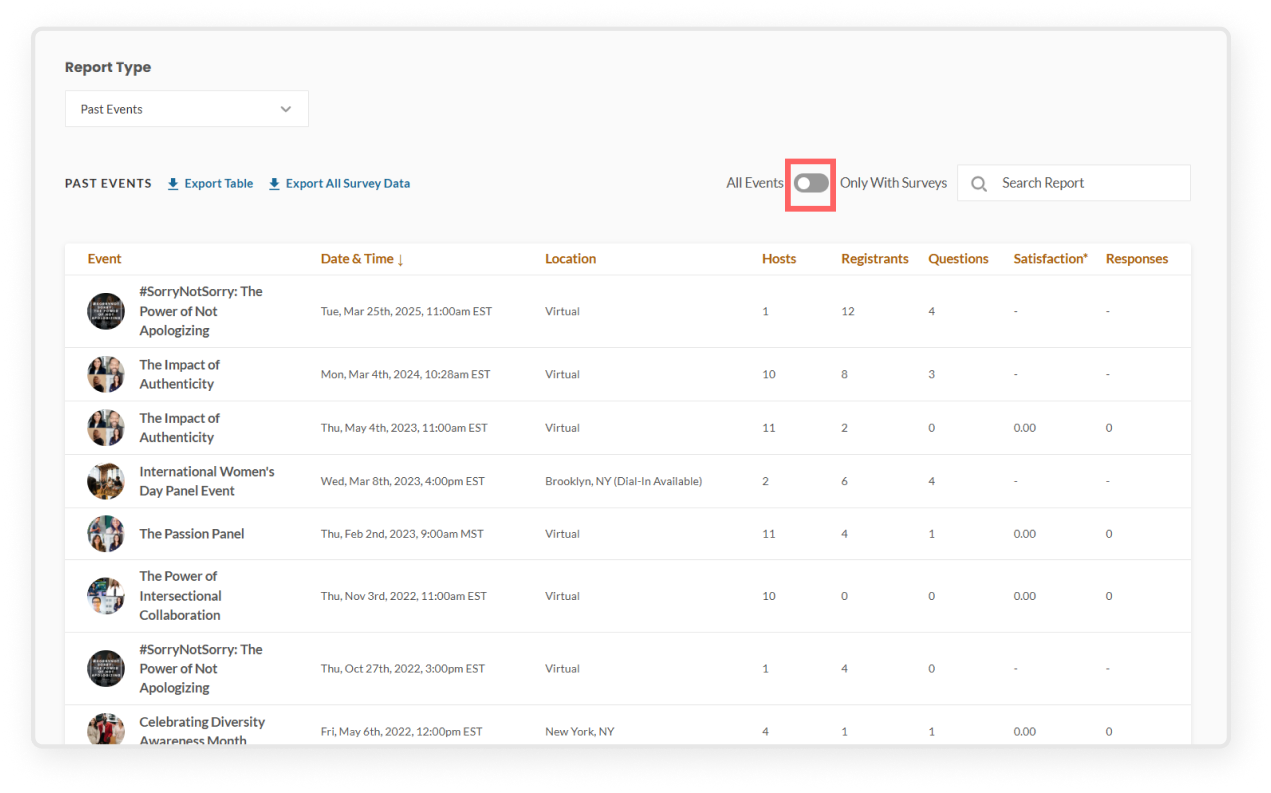The image size is (1271, 793).
Task: Click the Export All Survey Data link
Action: (339, 184)
